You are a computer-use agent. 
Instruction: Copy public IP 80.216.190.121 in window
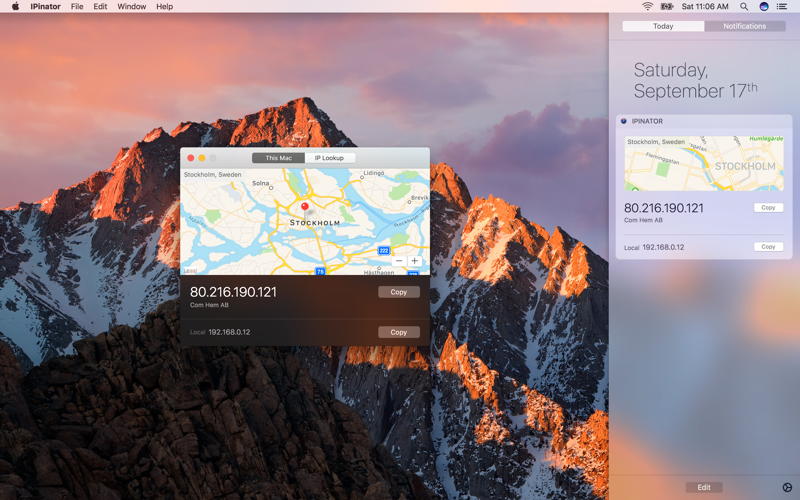click(x=399, y=292)
